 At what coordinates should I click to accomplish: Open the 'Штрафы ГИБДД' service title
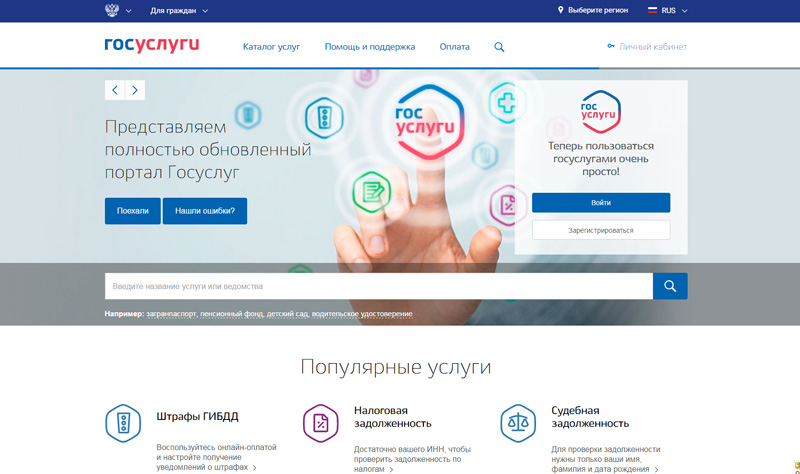[x=197, y=416]
